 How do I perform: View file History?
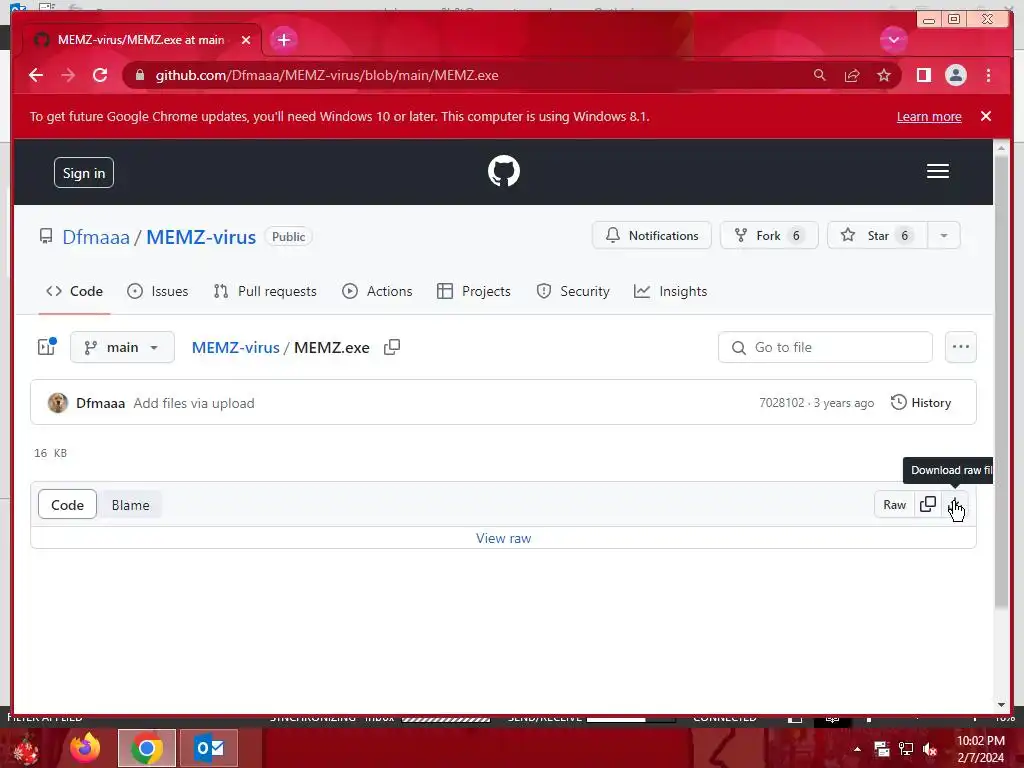[921, 402]
